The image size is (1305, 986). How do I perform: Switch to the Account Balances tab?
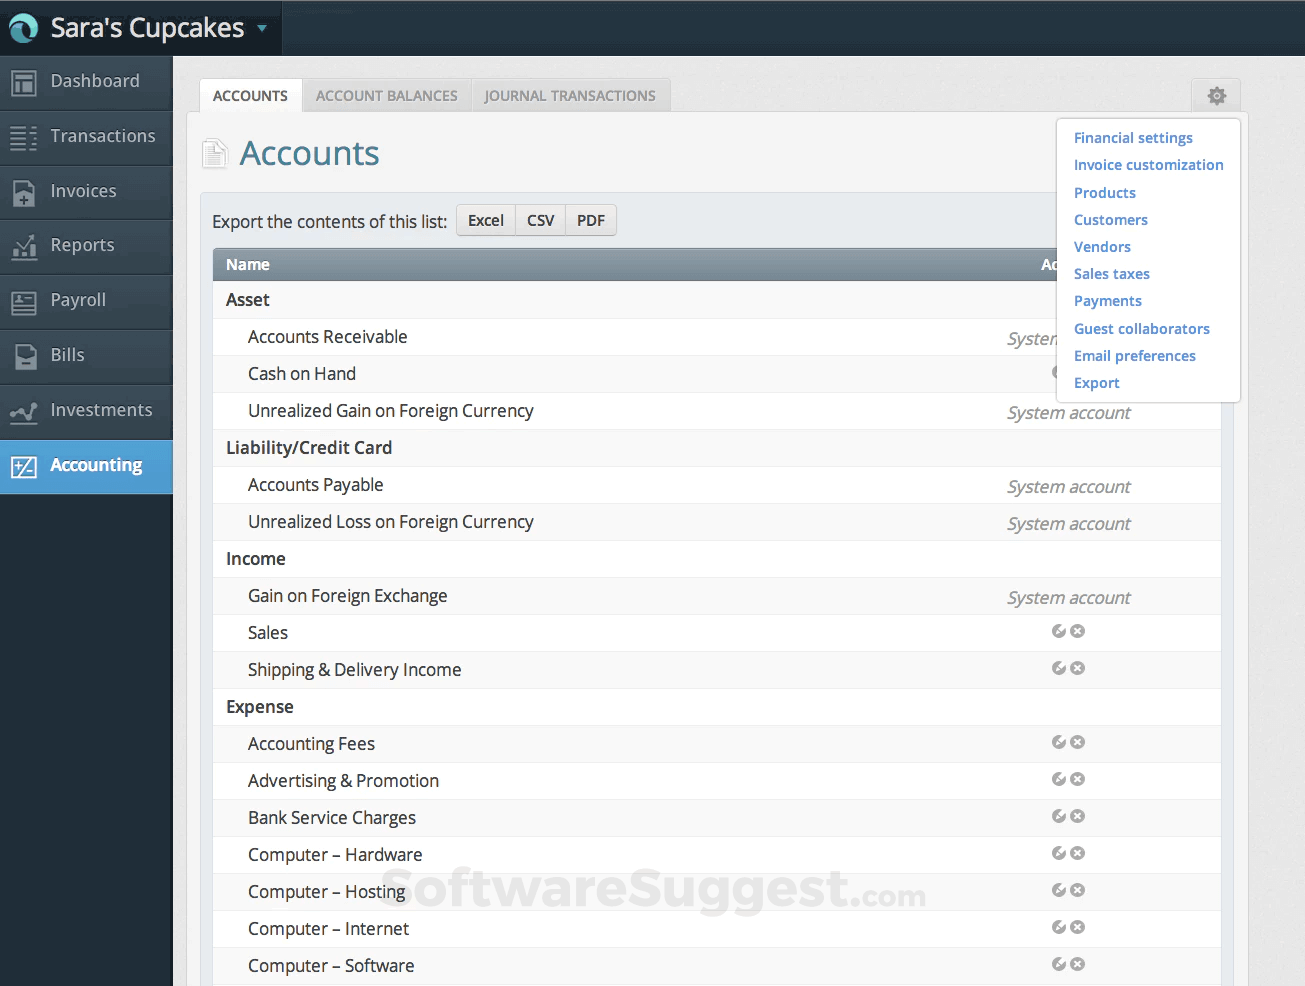click(386, 95)
